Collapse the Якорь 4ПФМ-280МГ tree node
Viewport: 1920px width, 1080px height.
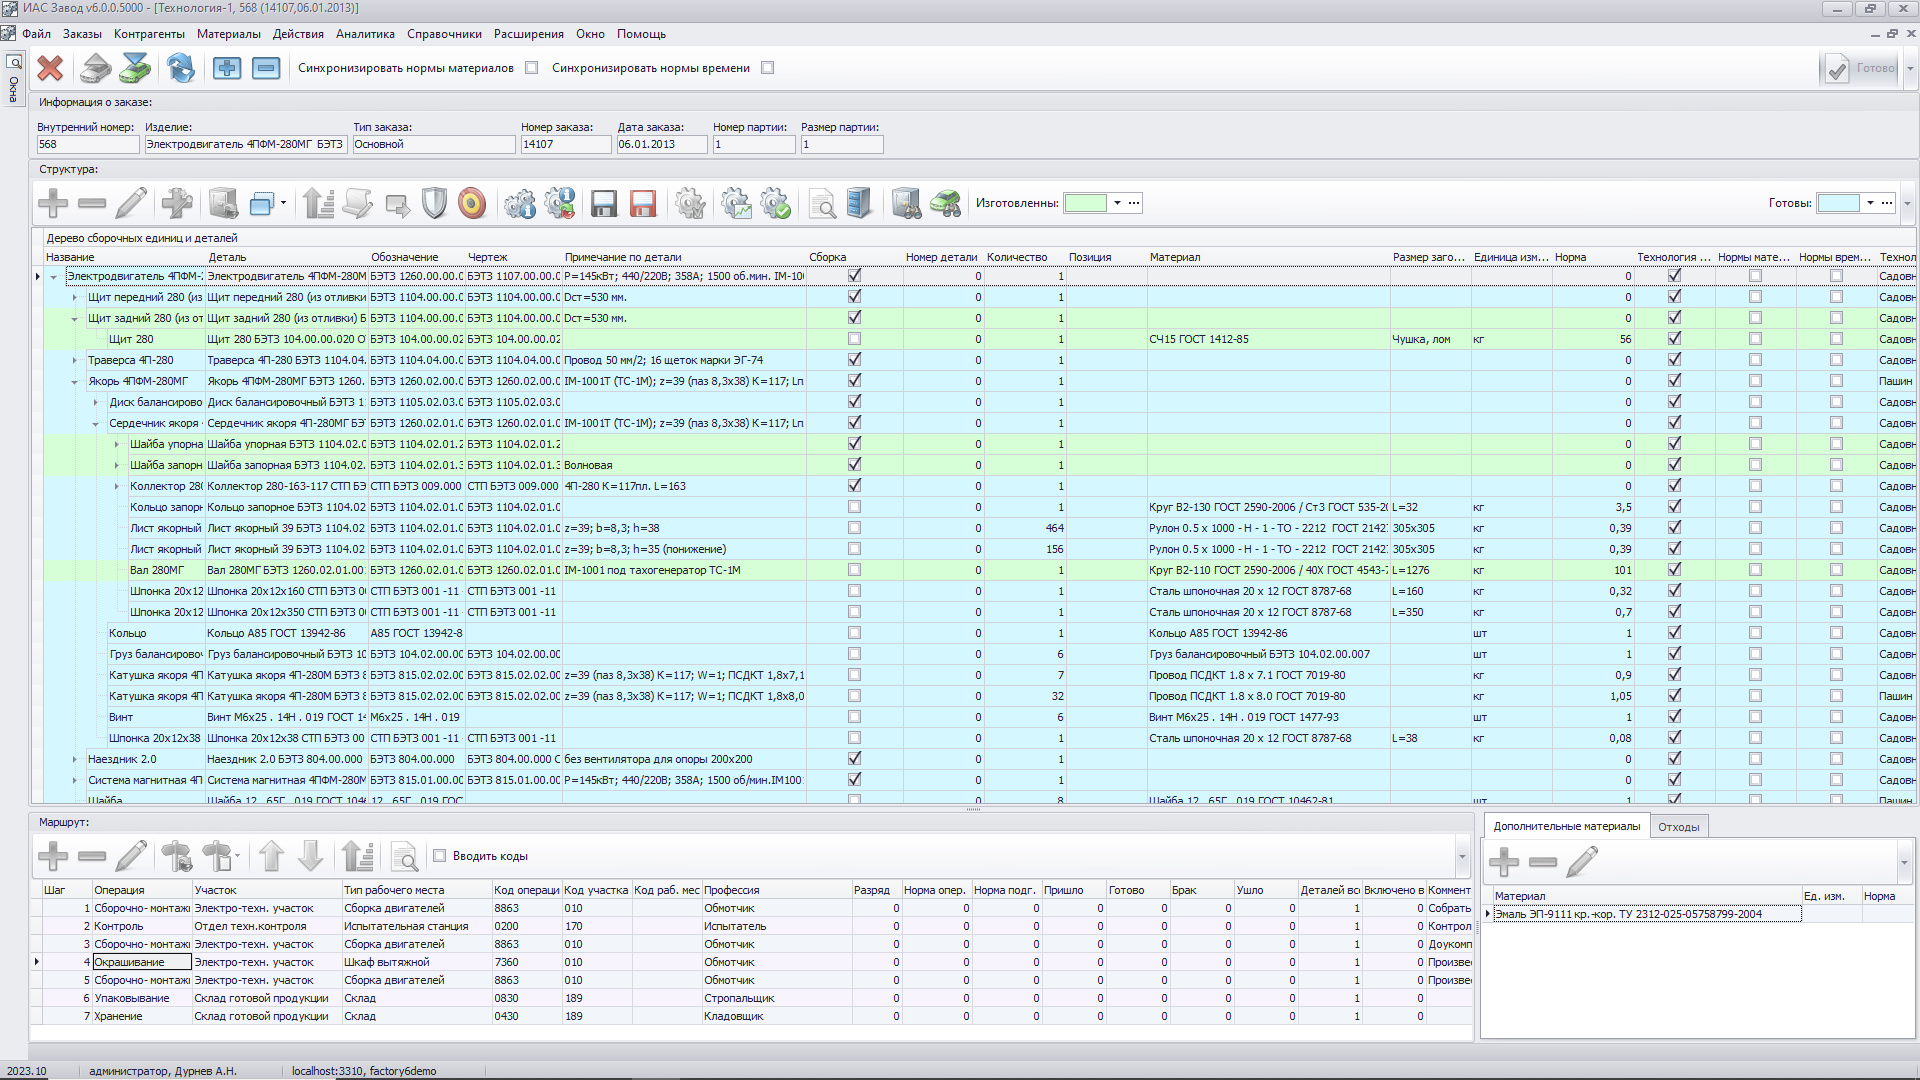75,382
